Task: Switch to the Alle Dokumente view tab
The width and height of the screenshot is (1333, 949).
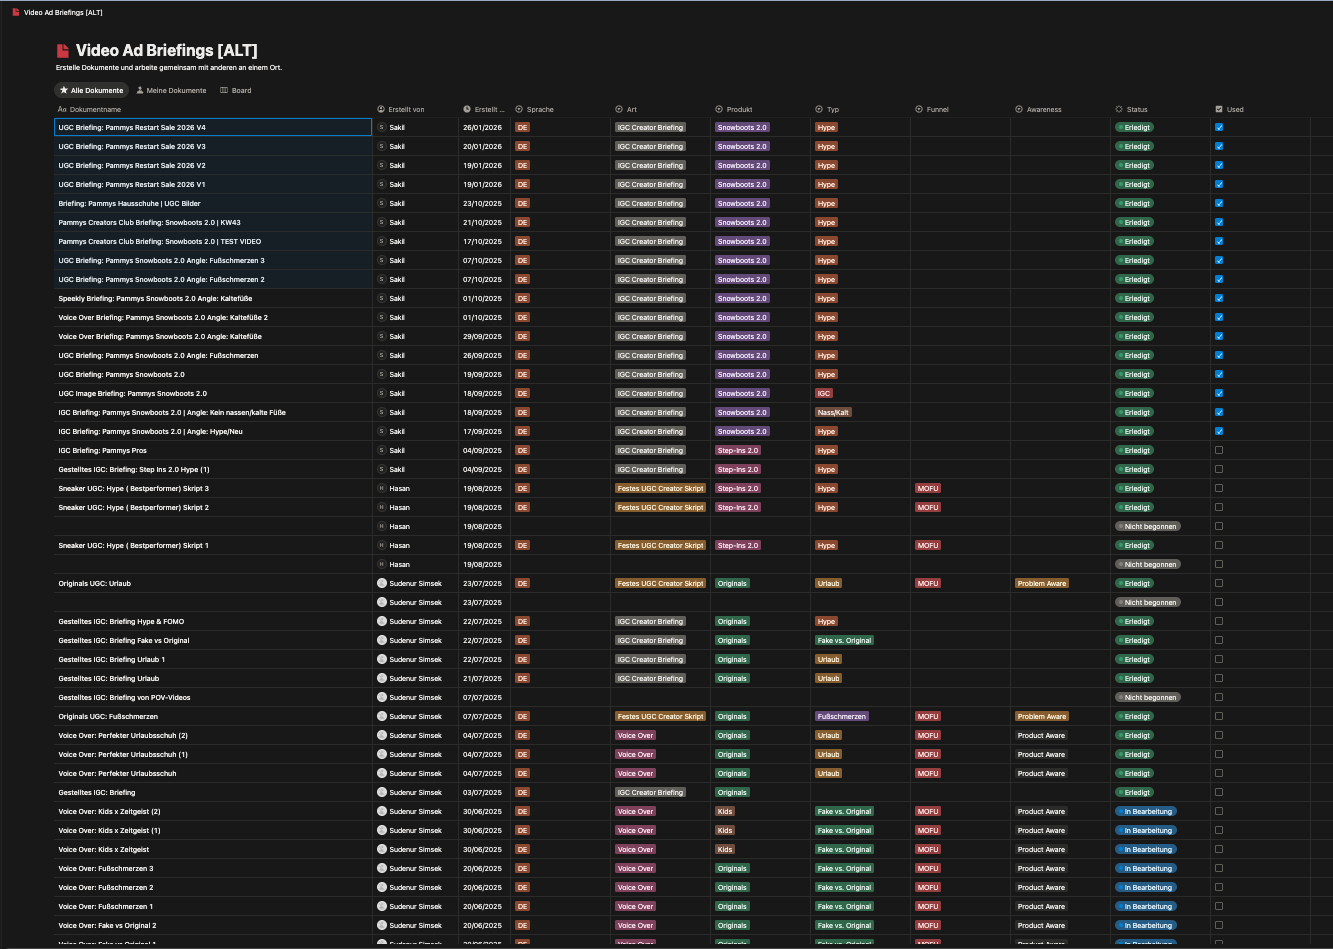Action: click(92, 90)
